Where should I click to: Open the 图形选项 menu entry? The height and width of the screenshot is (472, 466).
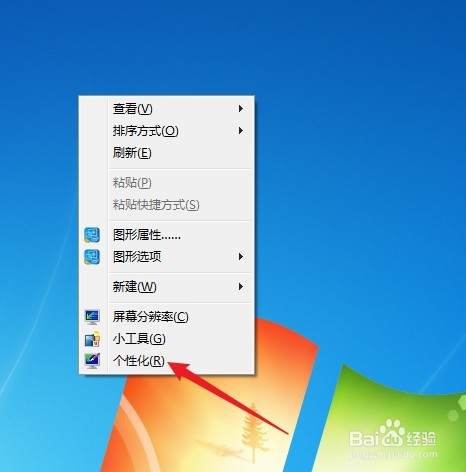167,257
